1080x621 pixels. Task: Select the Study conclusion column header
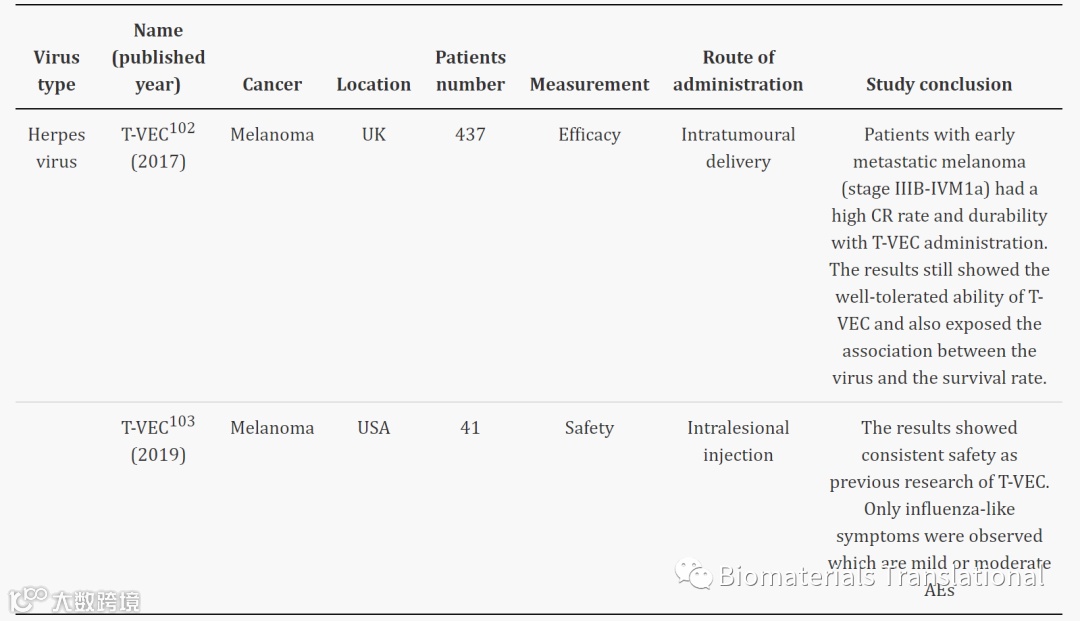coord(938,85)
